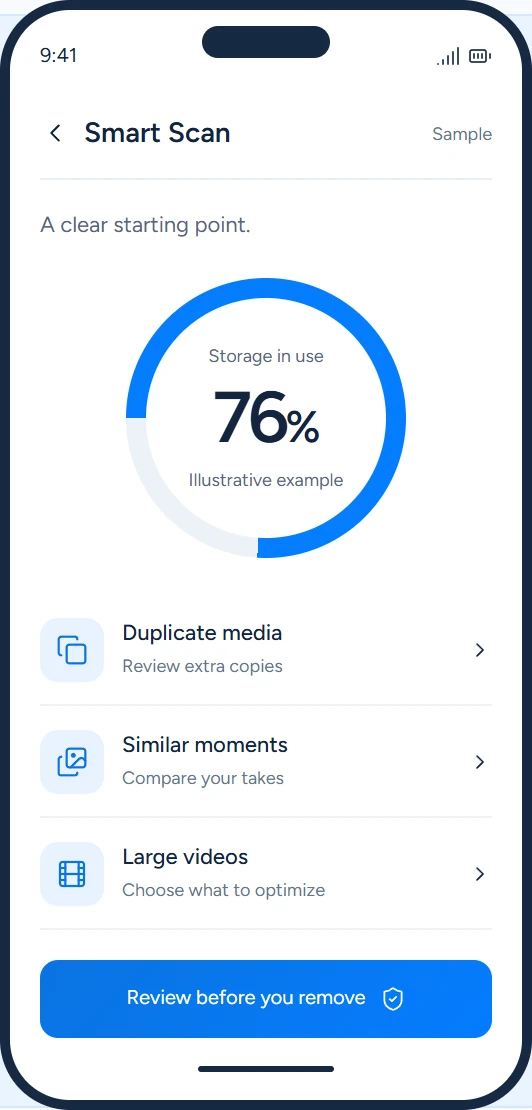Tap Compare your takes subtitle

click(203, 778)
